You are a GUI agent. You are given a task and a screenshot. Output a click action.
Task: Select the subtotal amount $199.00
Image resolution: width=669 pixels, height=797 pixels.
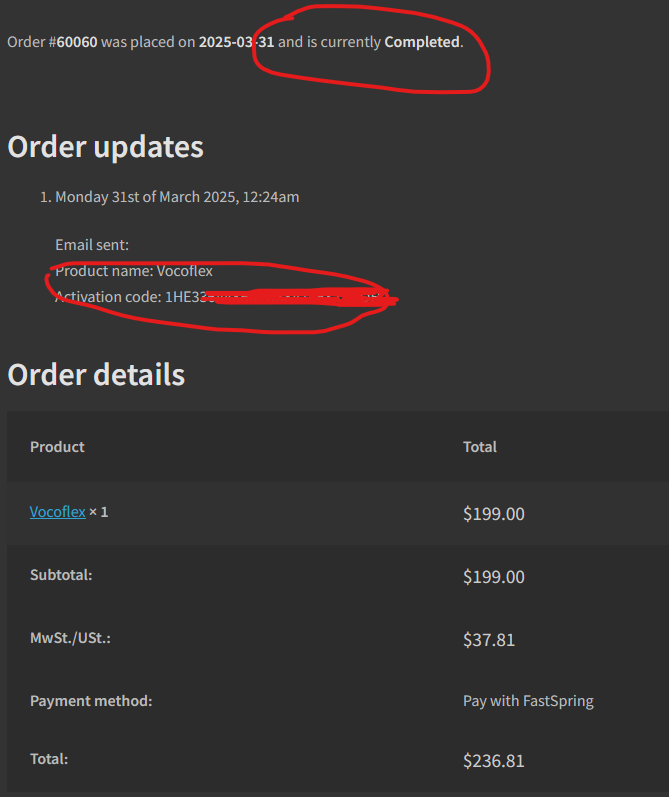point(494,577)
